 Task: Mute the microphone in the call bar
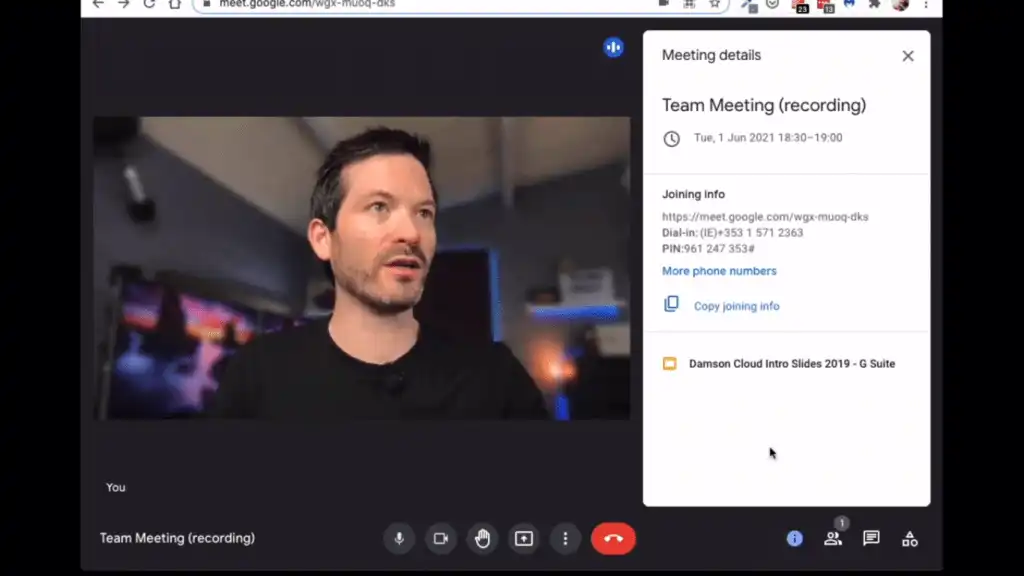(x=399, y=539)
